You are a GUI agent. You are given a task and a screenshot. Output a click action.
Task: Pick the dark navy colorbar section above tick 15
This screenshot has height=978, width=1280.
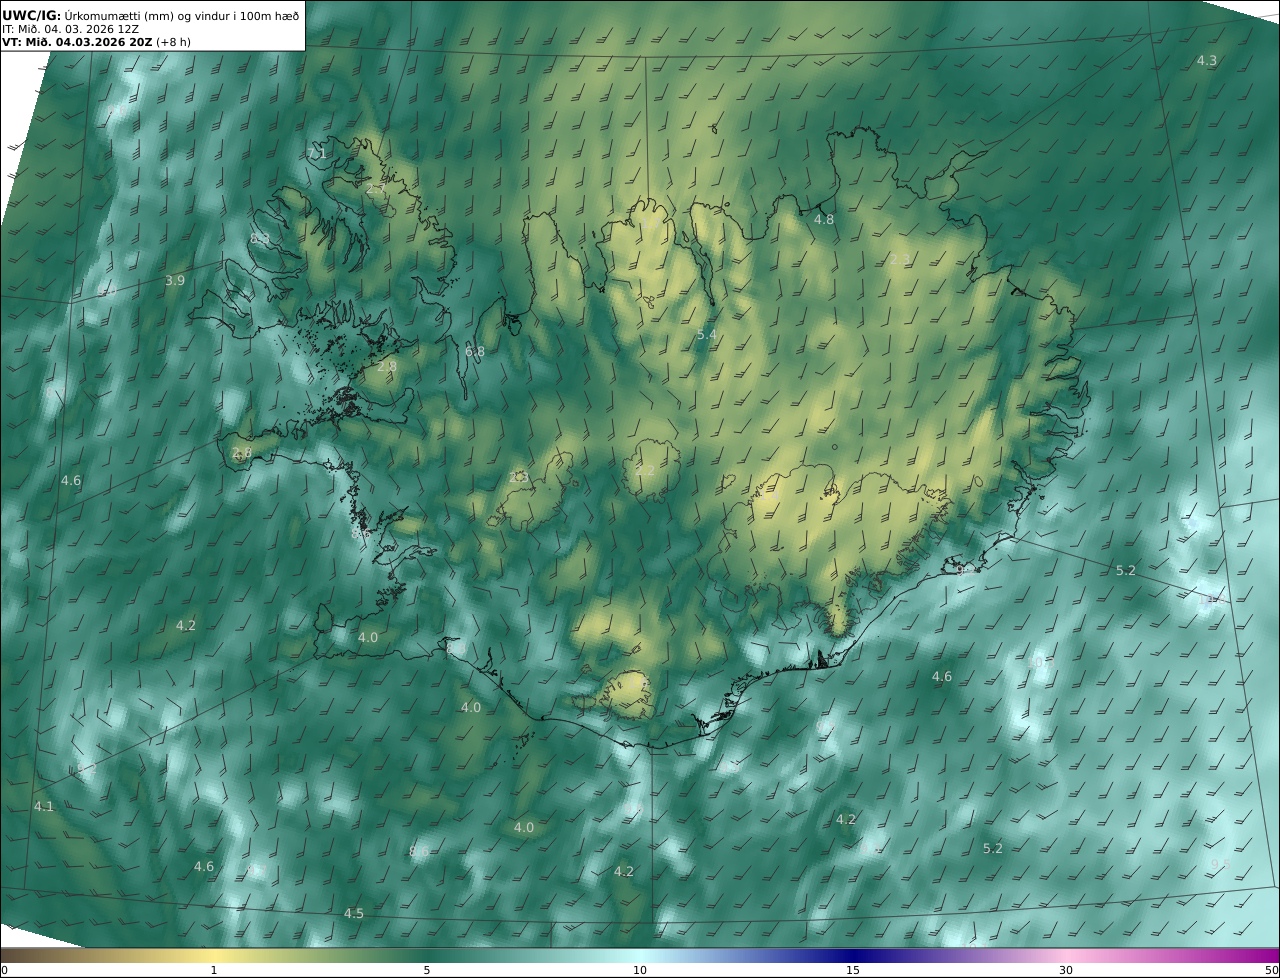point(853,955)
